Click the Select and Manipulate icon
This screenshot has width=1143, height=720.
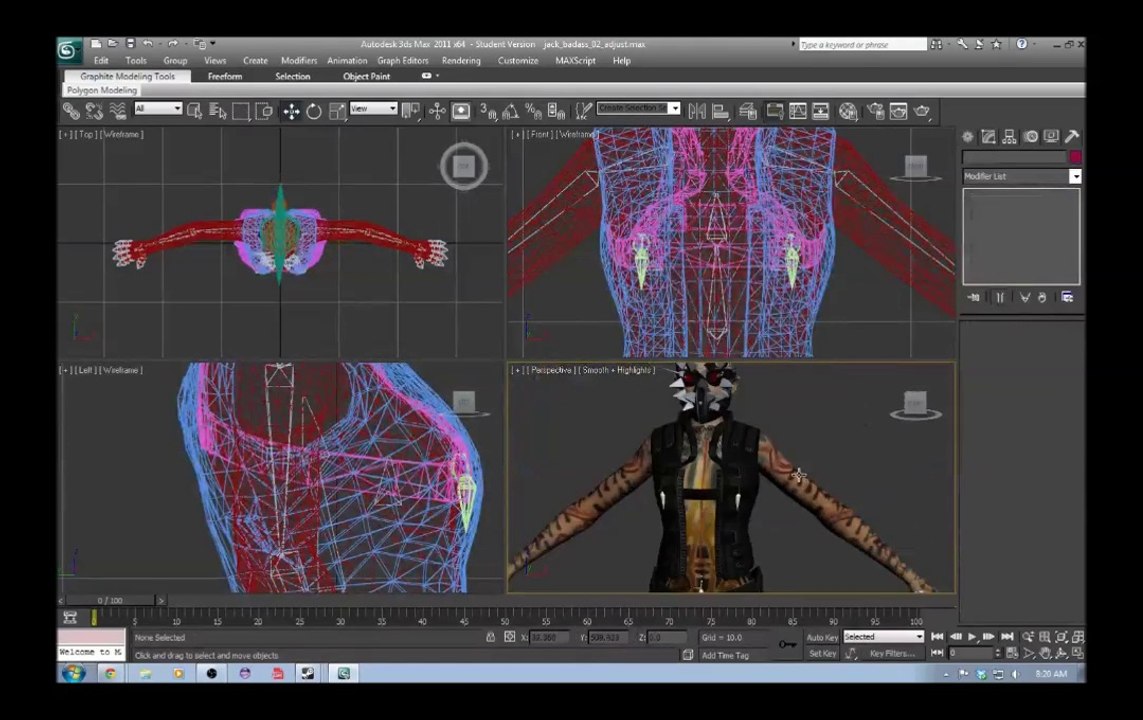tap(437, 111)
